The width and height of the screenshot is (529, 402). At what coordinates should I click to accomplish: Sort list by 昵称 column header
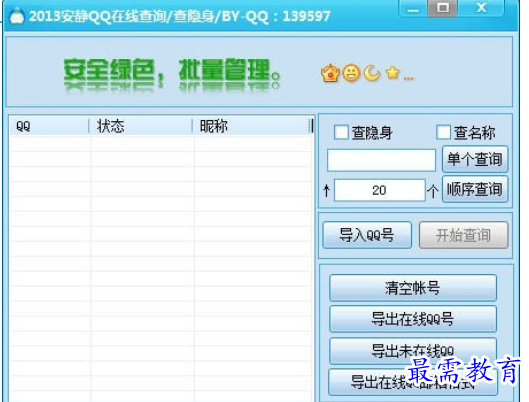(251, 126)
